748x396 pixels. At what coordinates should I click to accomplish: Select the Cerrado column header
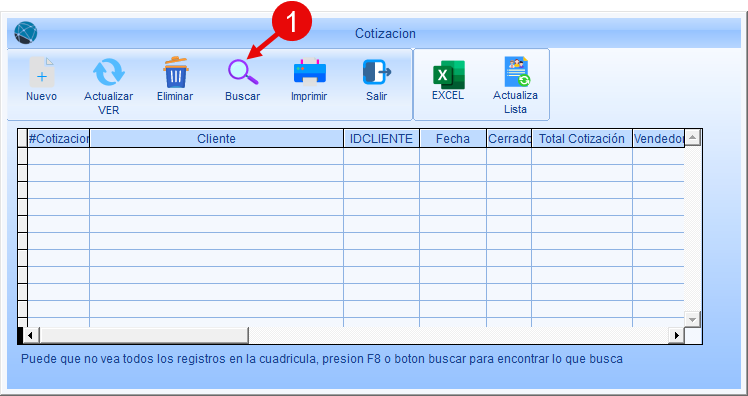point(509,138)
